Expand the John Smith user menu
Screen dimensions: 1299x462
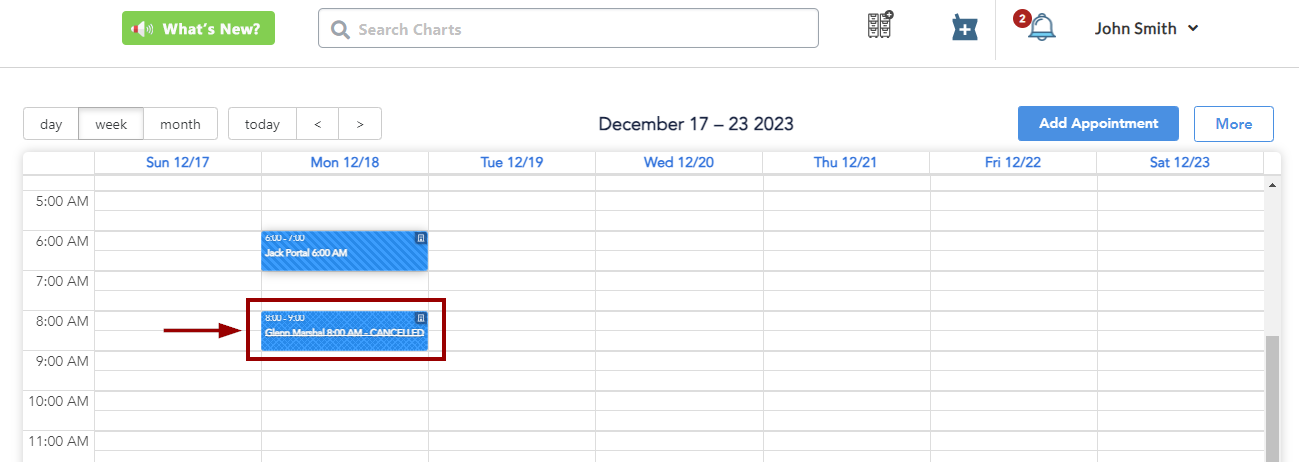point(1146,28)
